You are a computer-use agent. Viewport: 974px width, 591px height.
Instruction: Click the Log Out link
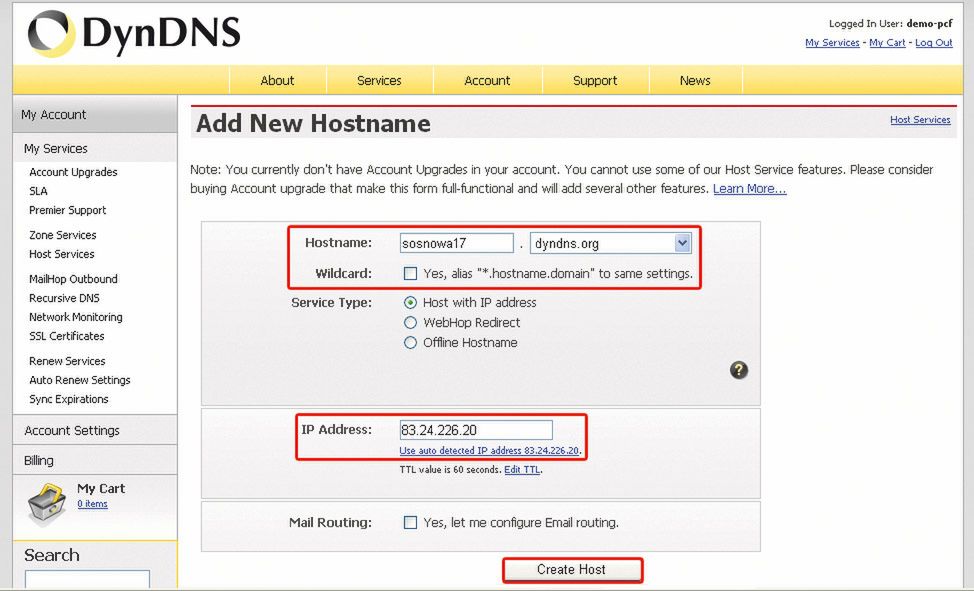[x=934, y=43]
